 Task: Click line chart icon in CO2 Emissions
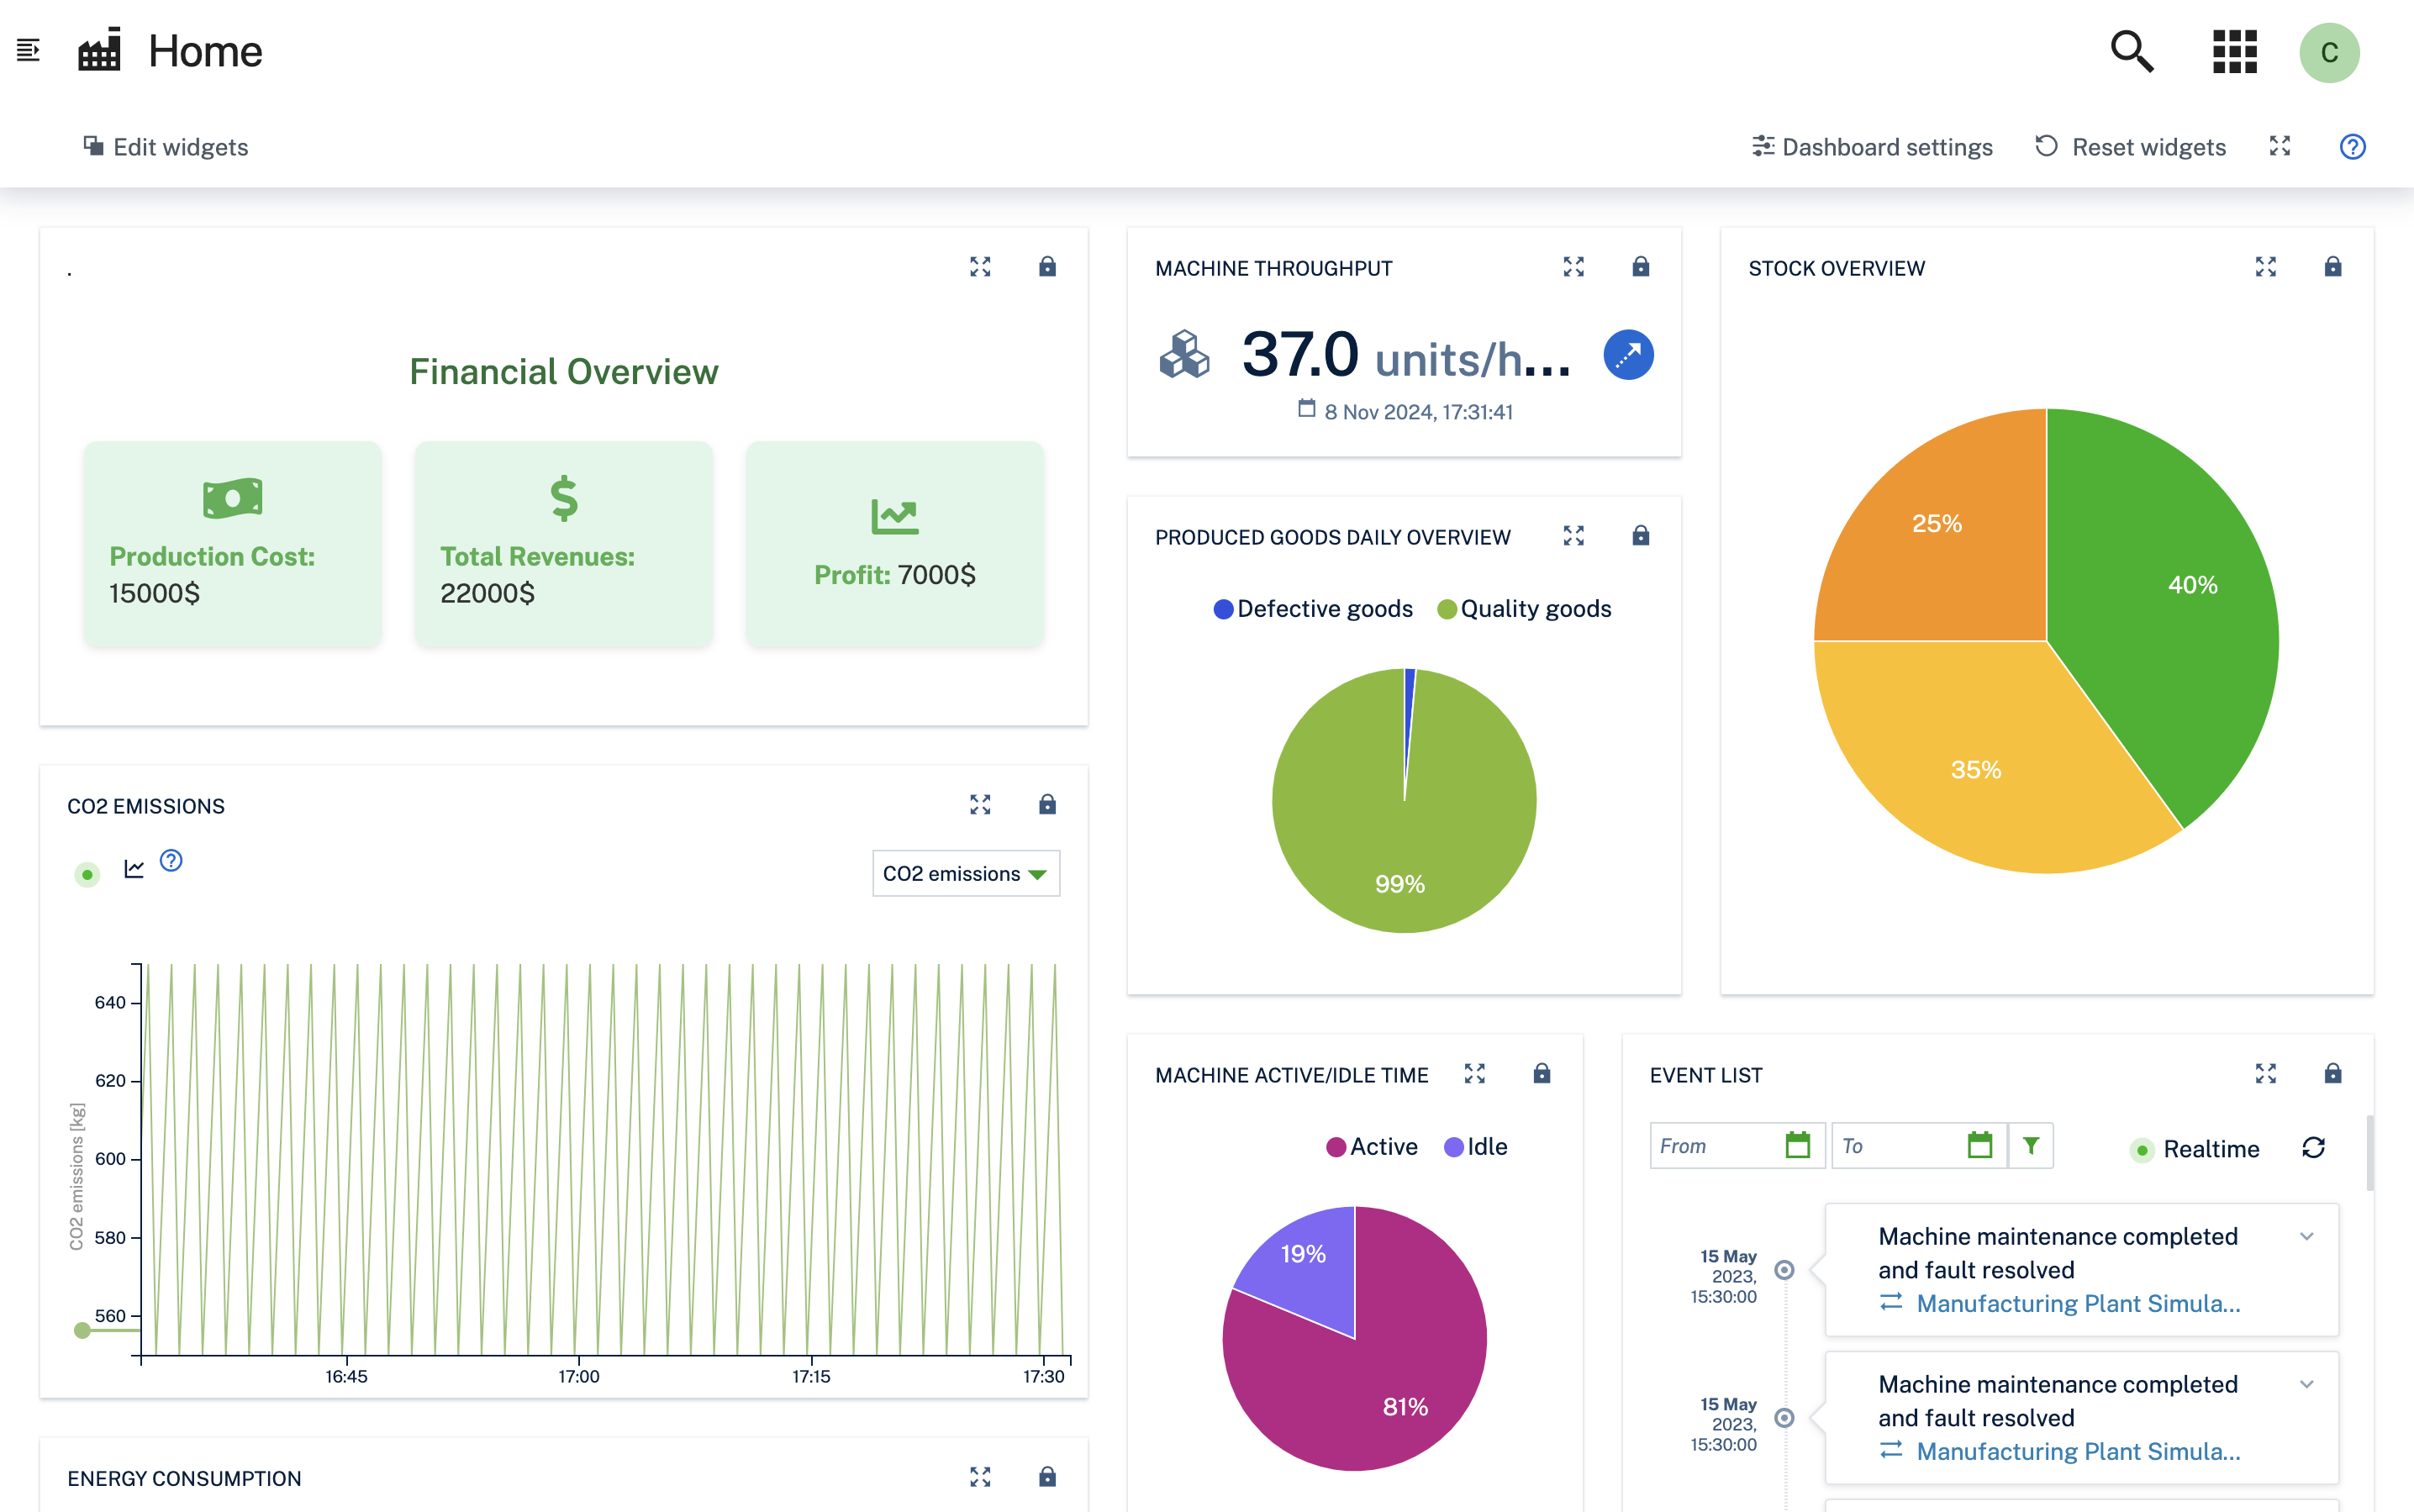click(134, 868)
